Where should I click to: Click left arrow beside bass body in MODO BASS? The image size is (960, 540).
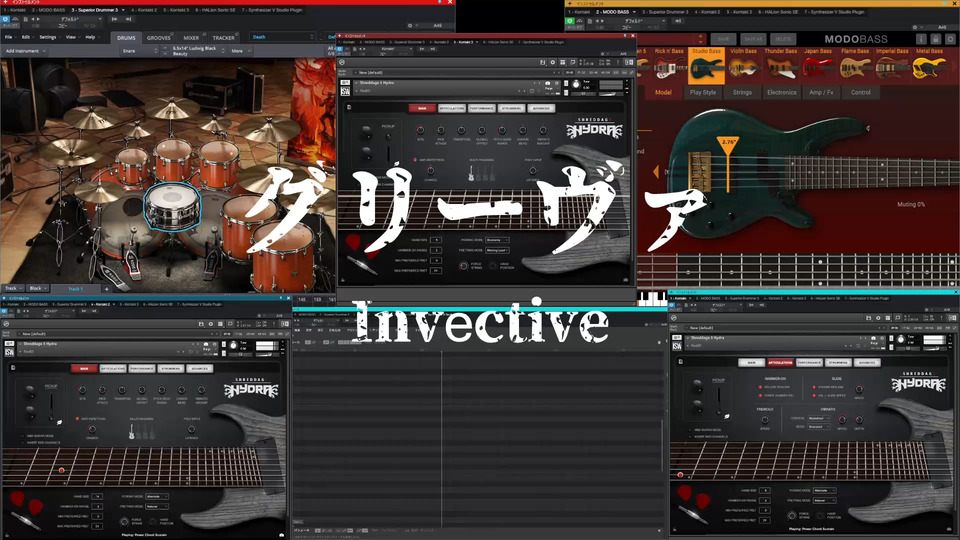(x=656, y=172)
